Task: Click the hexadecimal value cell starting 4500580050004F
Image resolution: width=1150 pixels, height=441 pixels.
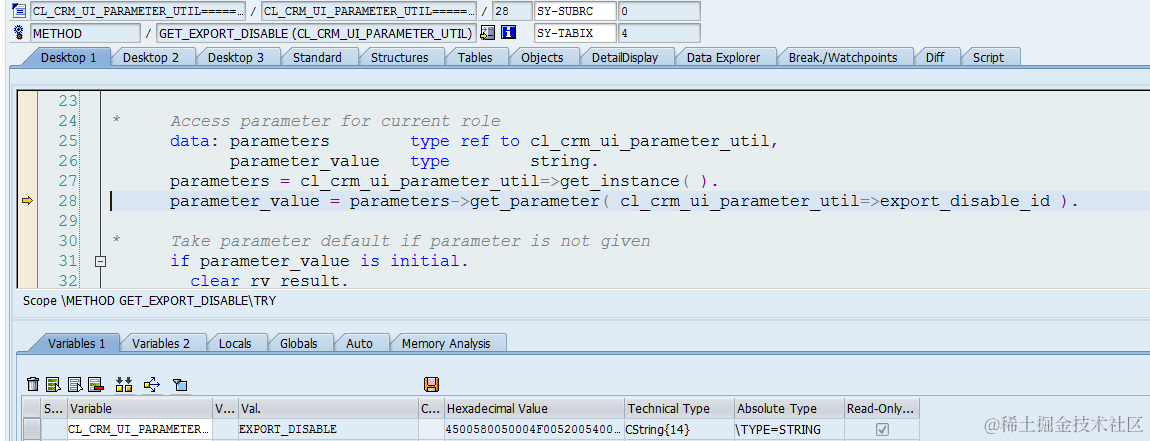Action: click(x=534, y=429)
